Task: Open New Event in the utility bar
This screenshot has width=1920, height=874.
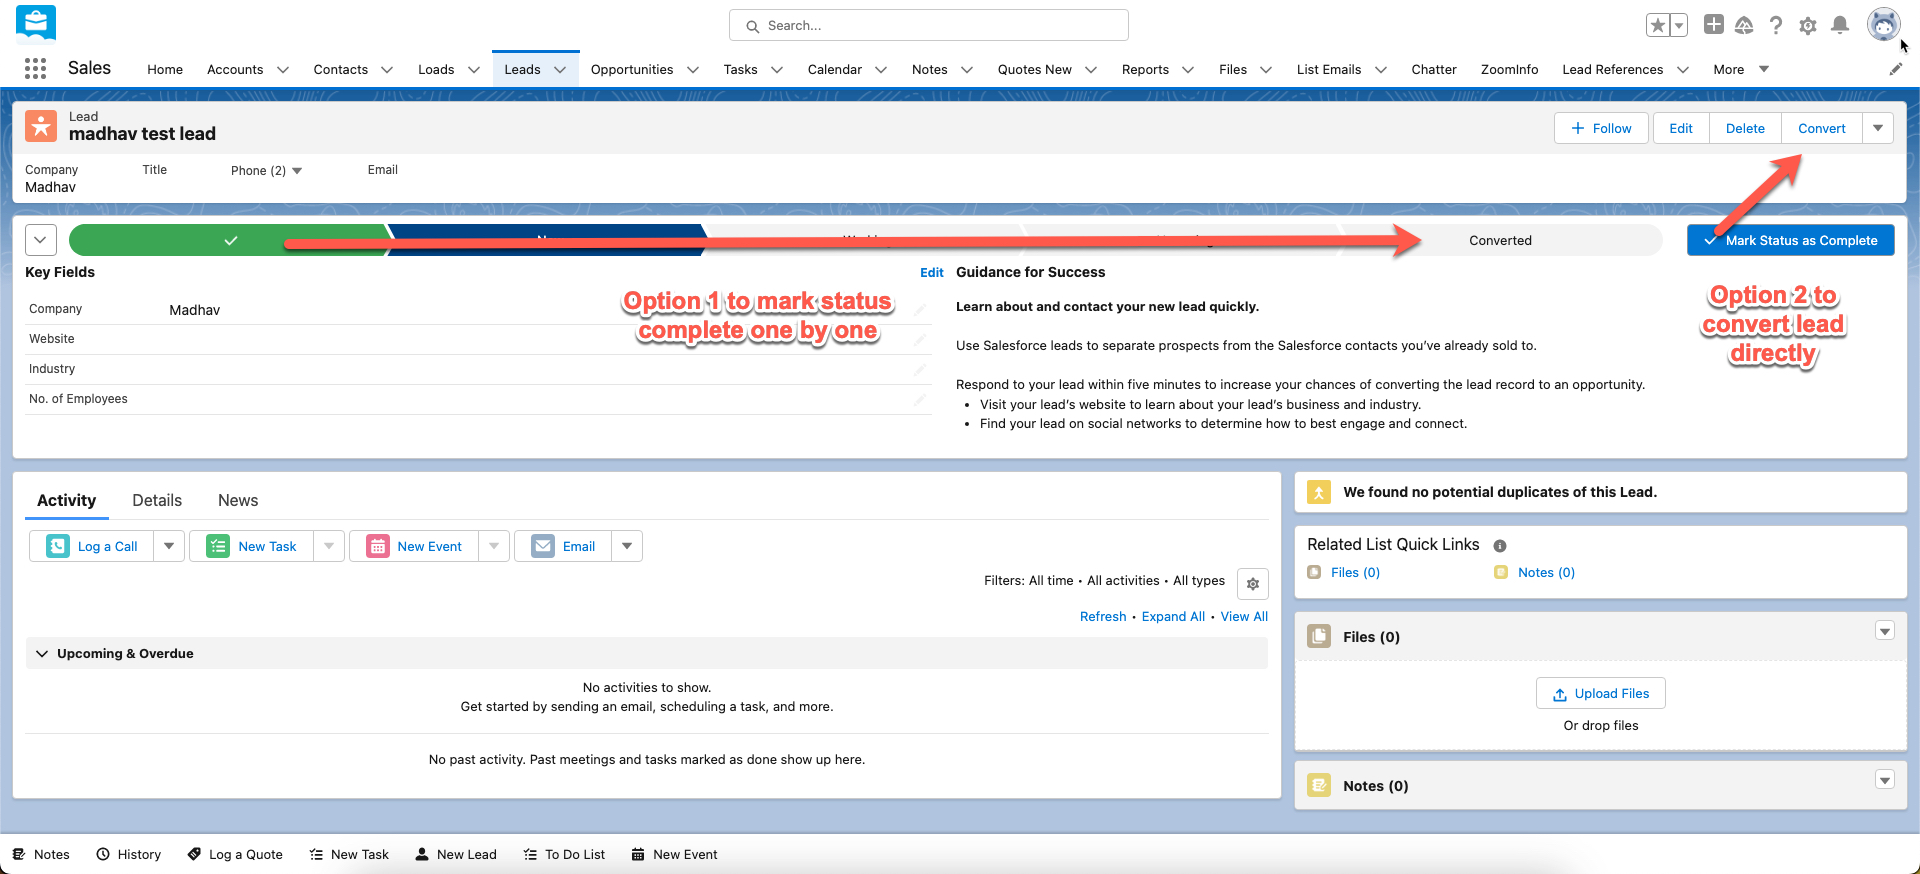Action: tap(675, 854)
